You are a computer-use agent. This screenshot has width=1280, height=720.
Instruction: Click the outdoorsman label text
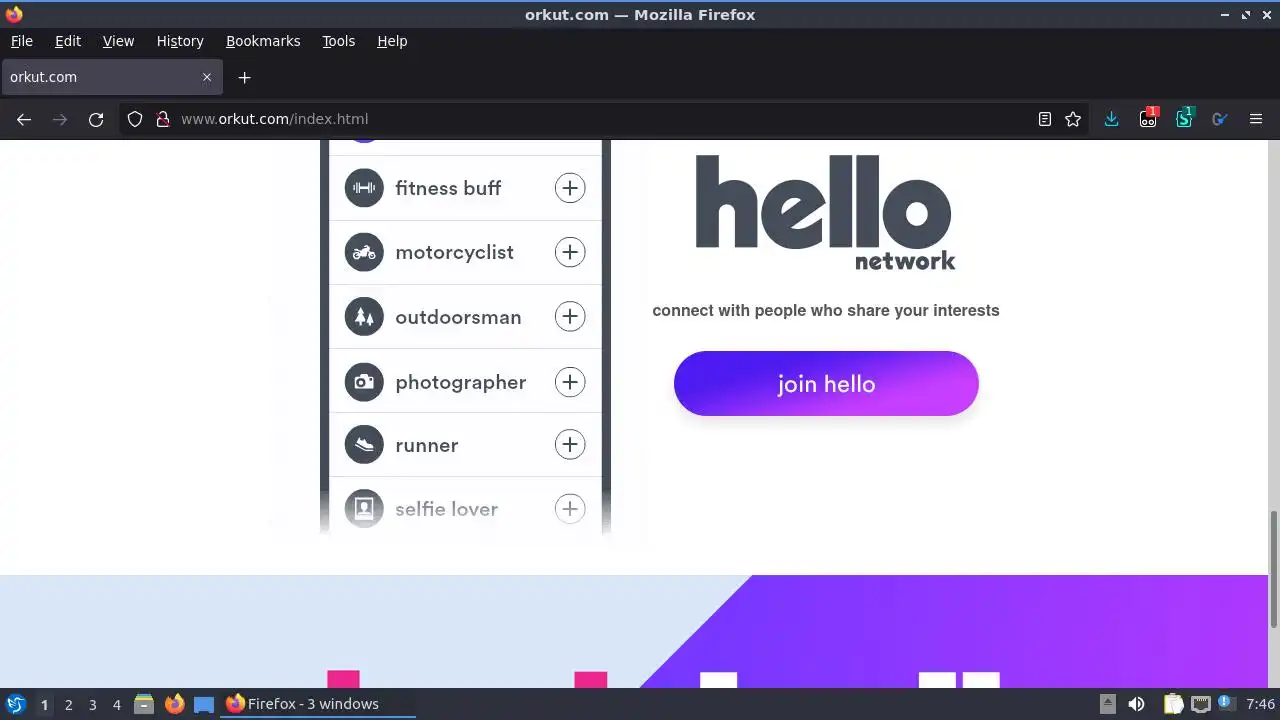458,317
